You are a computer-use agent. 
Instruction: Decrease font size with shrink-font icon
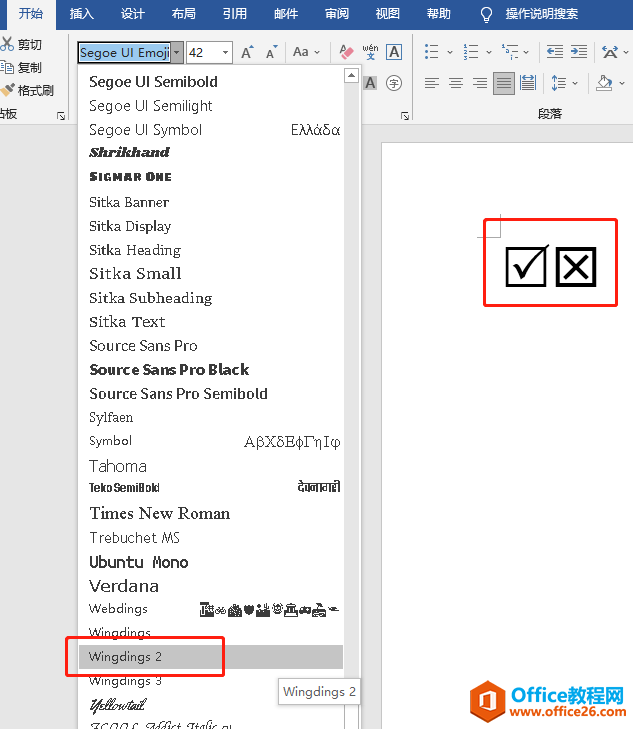pos(271,52)
